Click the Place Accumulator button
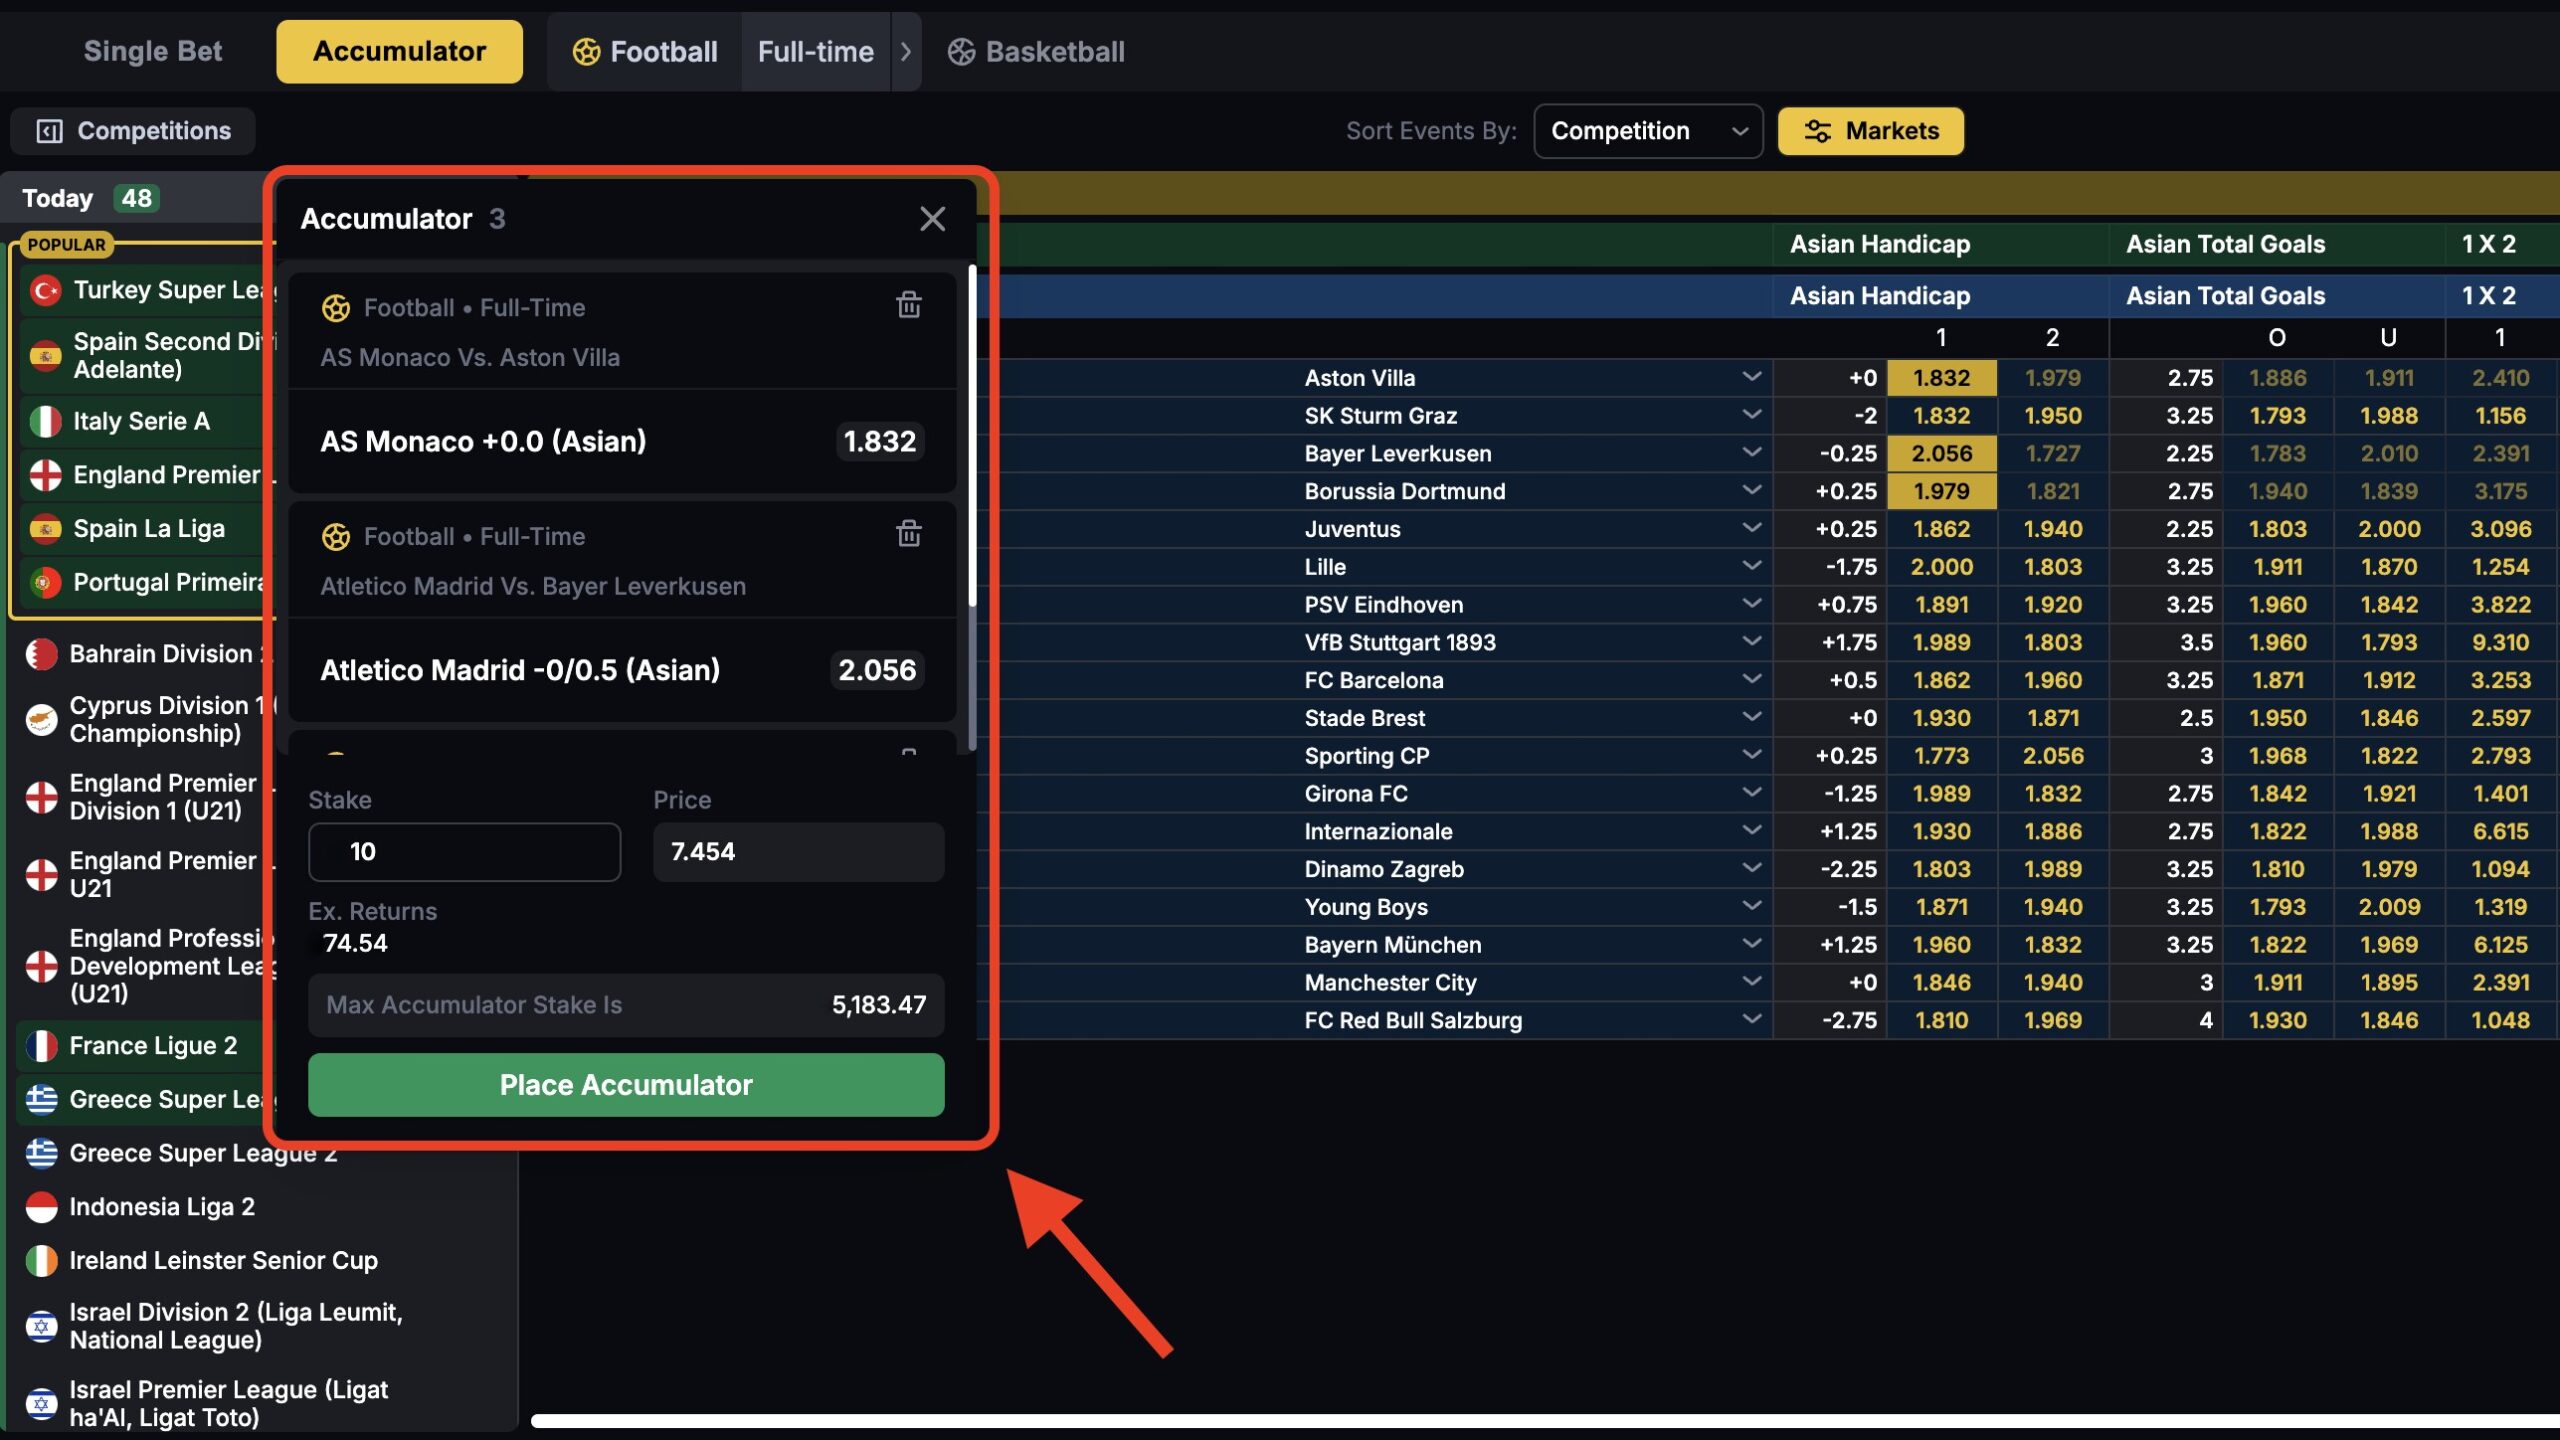This screenshot has width=2560, height=1440. point(626,1085)
